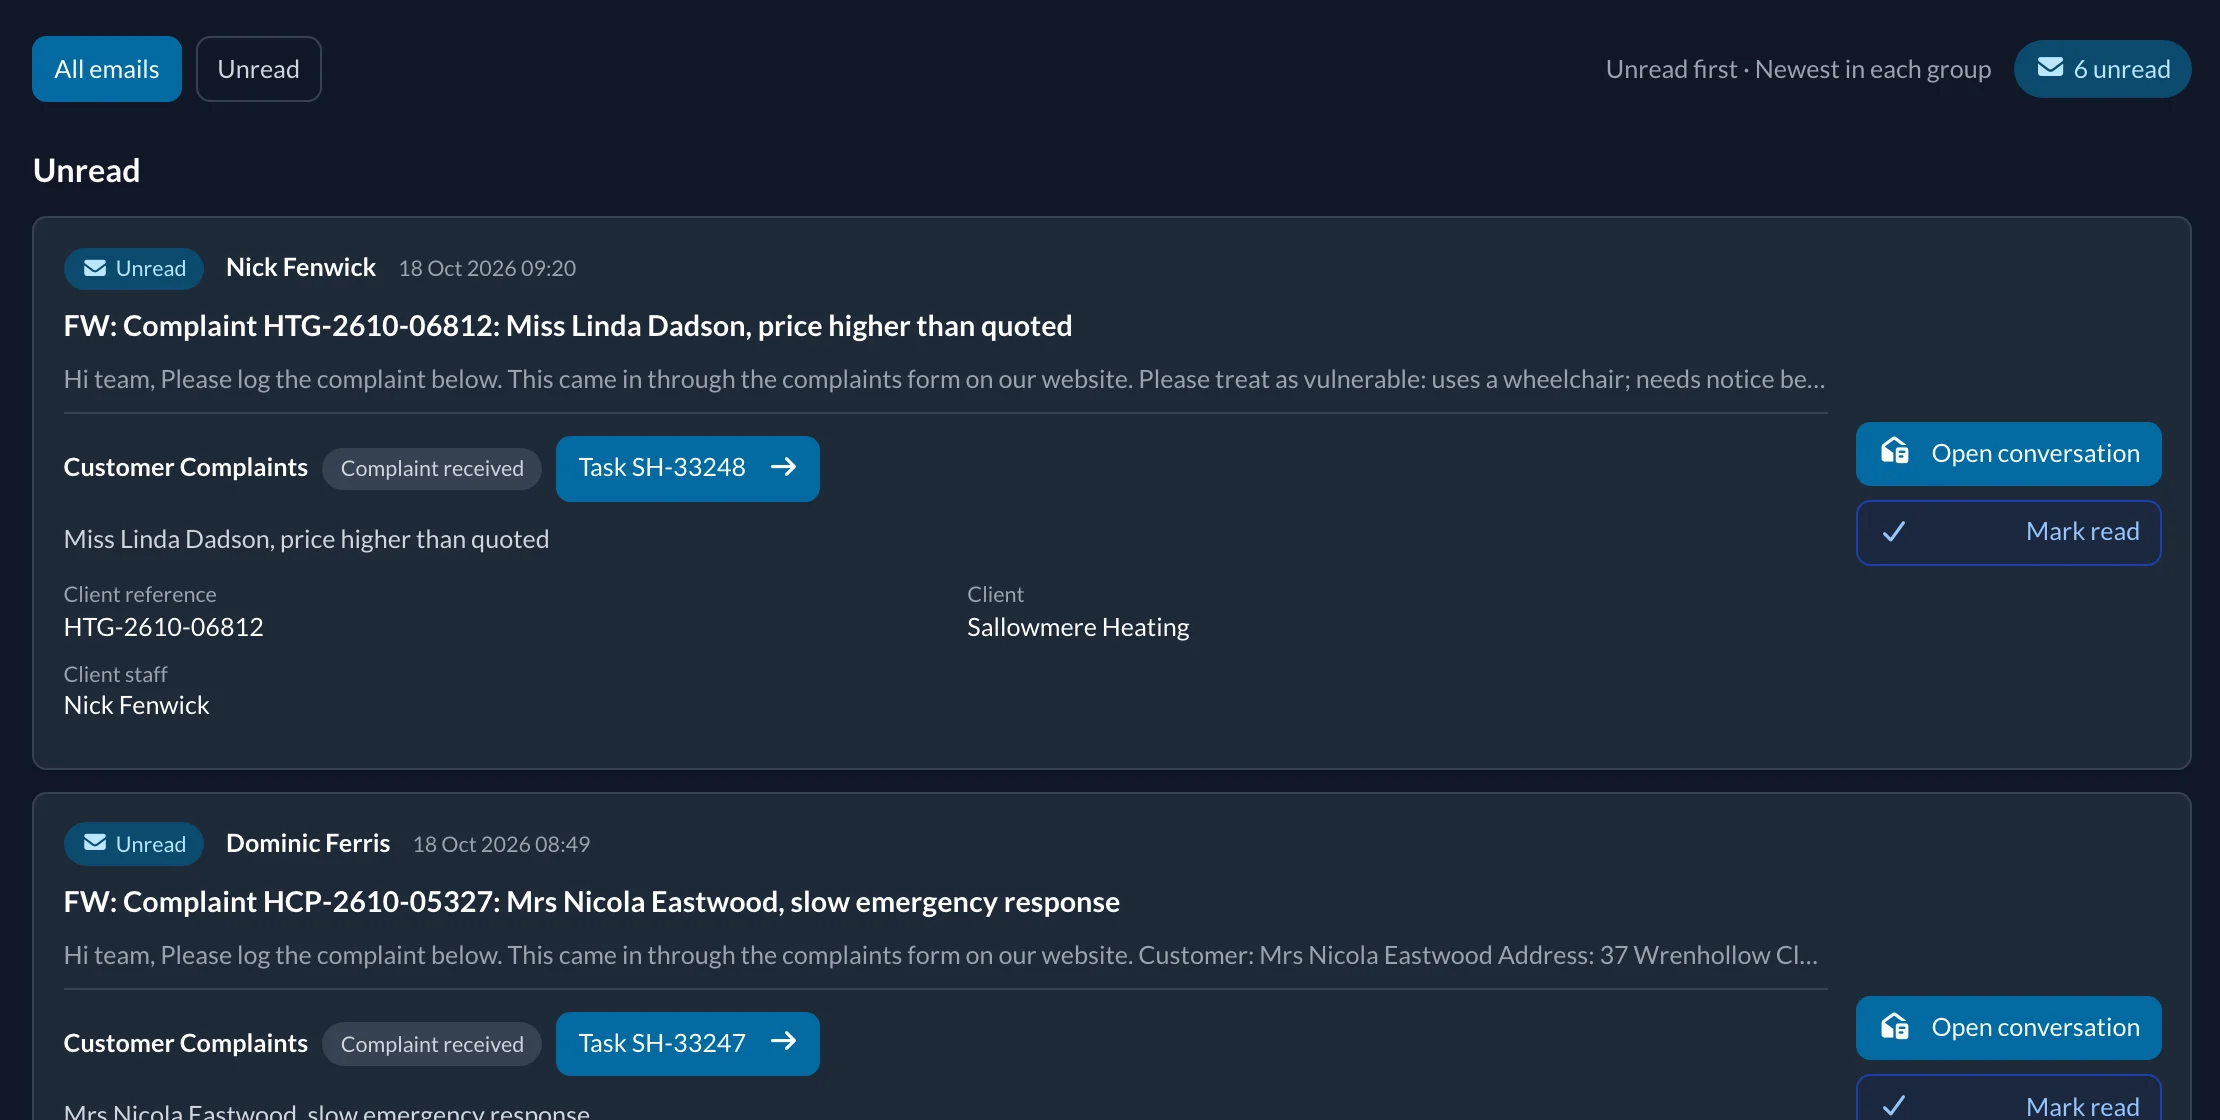Click timestamp 18 Oct 2026 09:20
This screenshot has width=2220, height=1120.
tap(487, 268)
